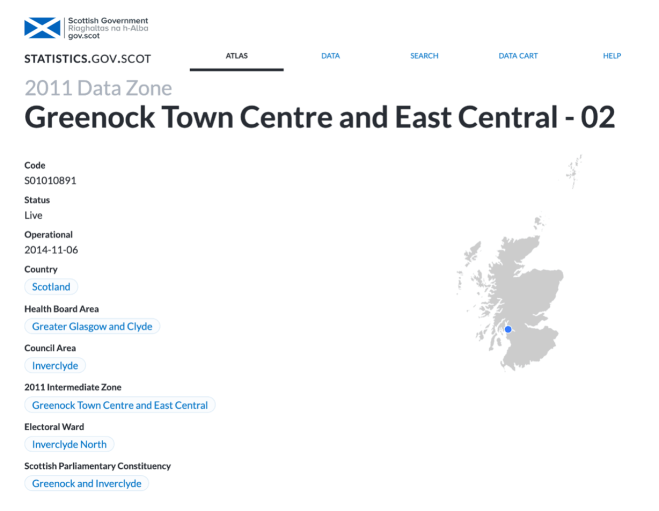Open the SEARCH navigation tab
The image size is (659, 511).
pos(424,56)
